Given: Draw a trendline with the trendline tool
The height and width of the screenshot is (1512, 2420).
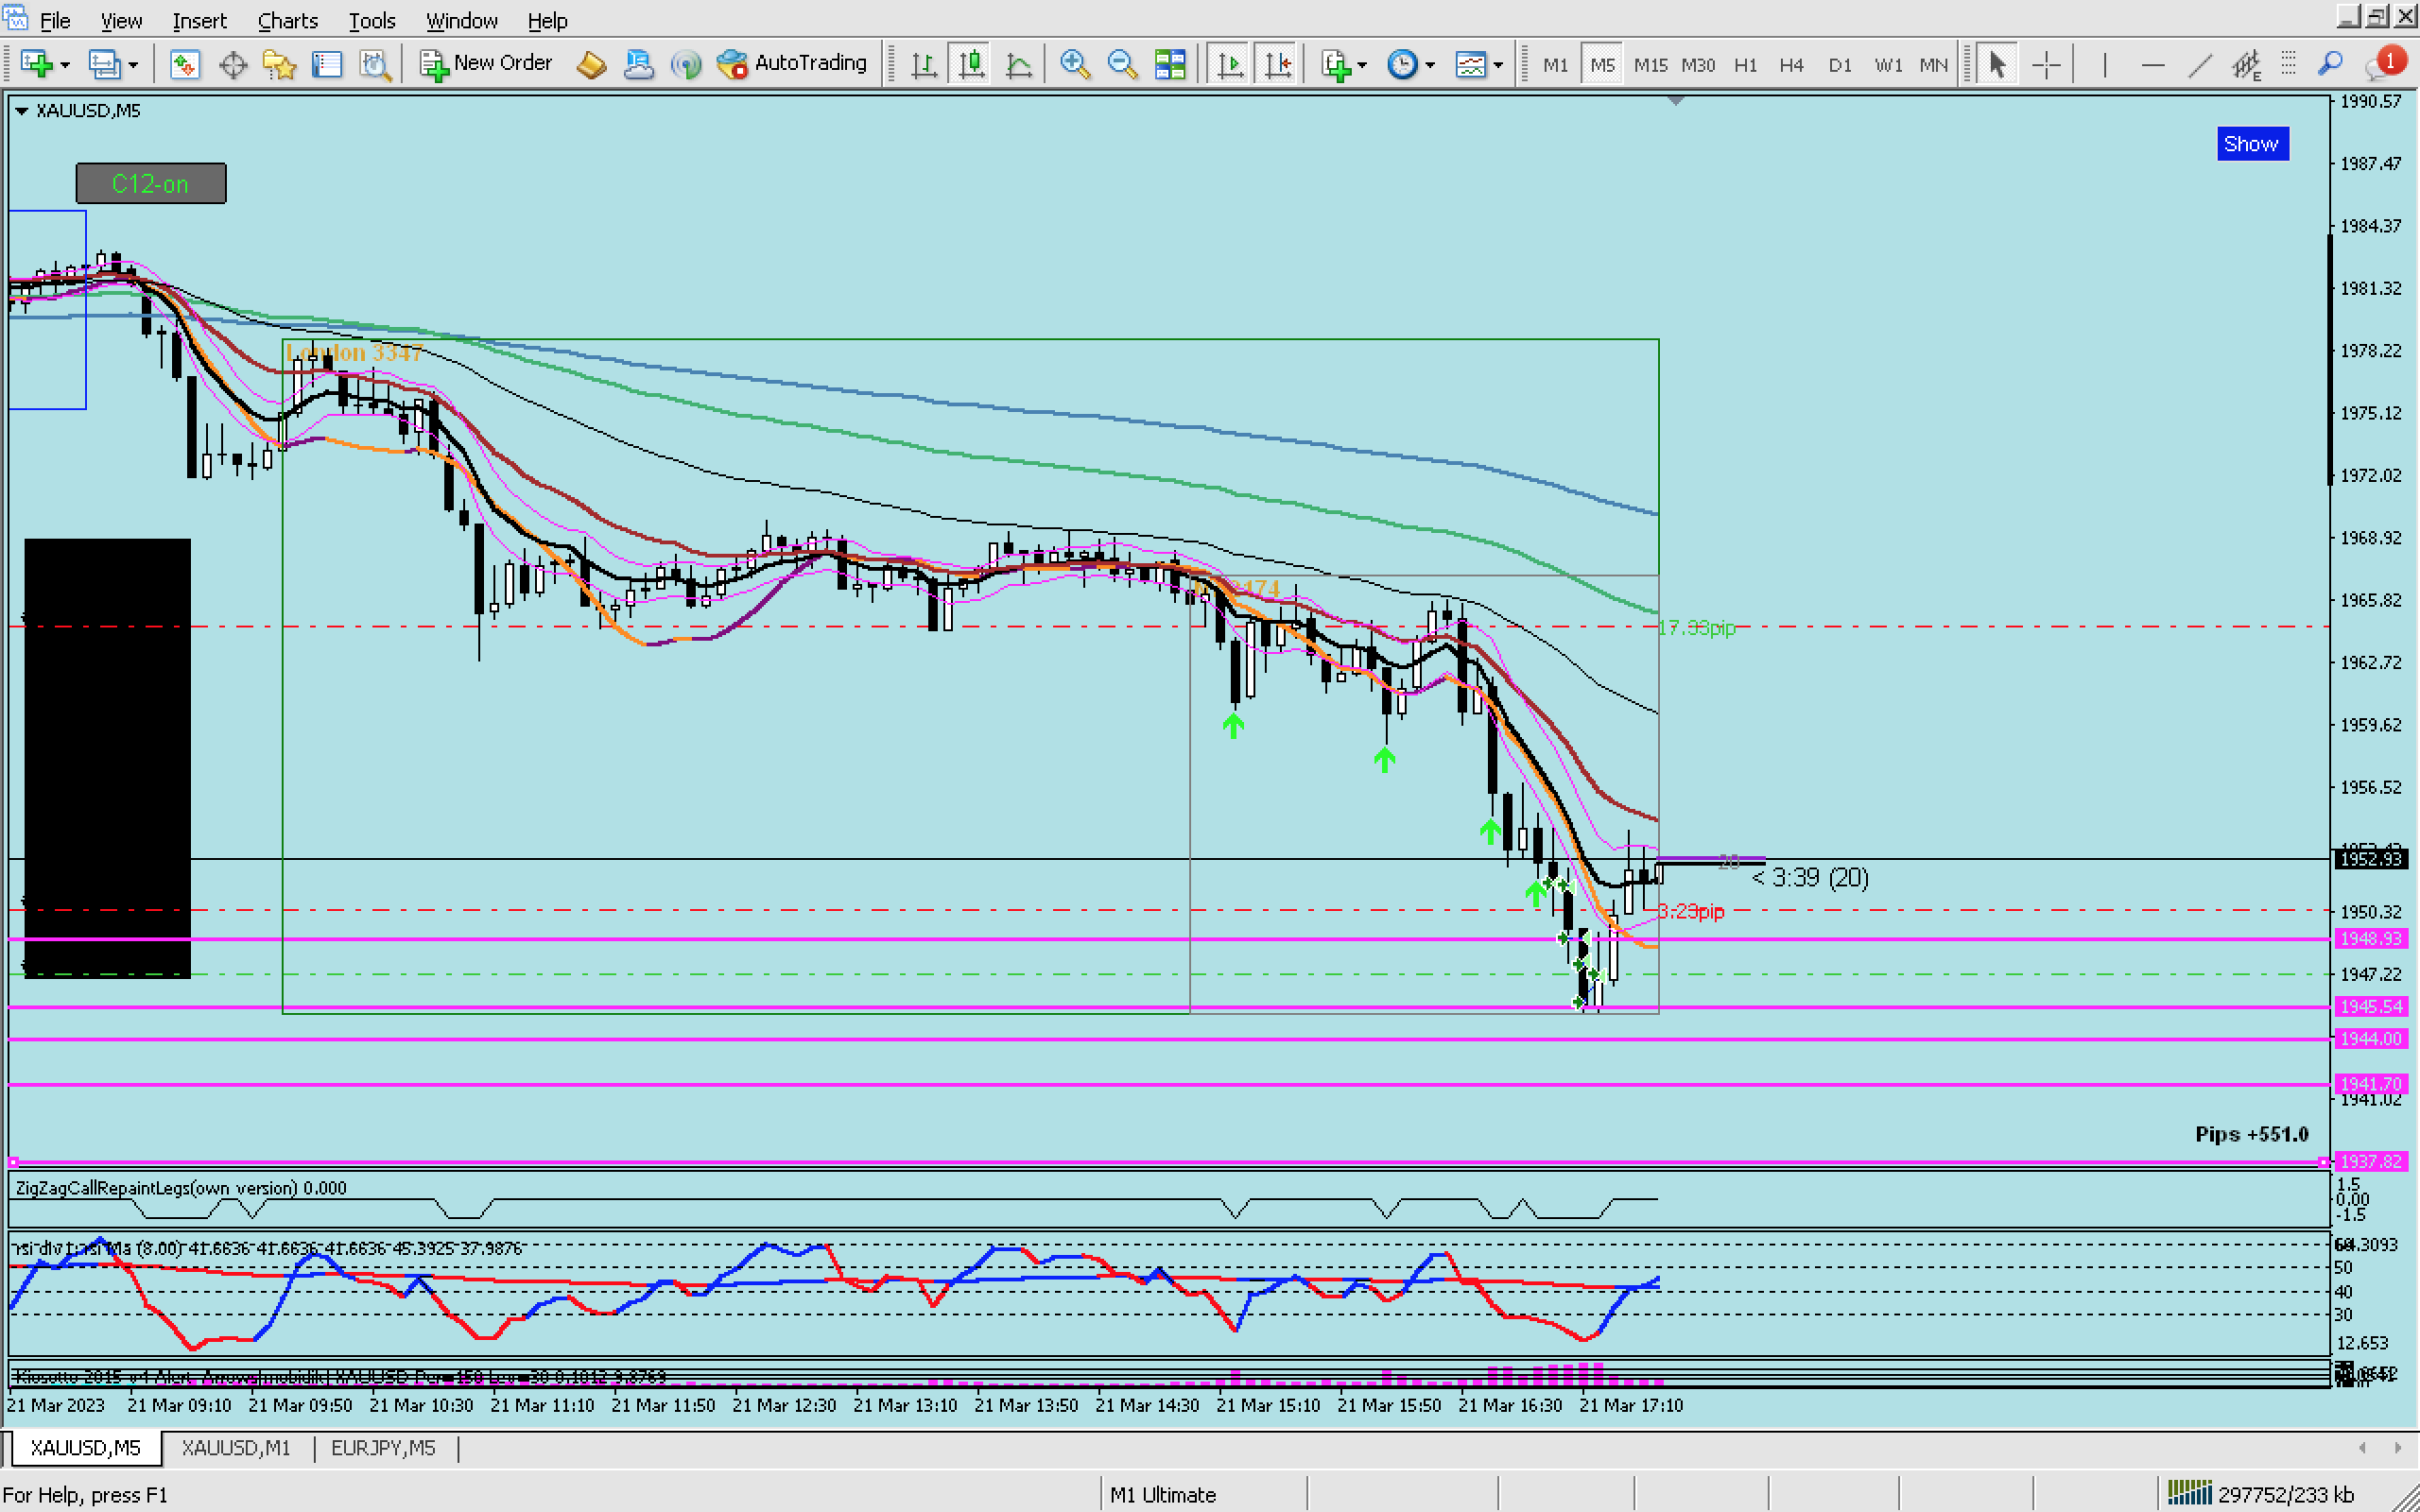Looking at the screenshot, I should [2200, 65].
